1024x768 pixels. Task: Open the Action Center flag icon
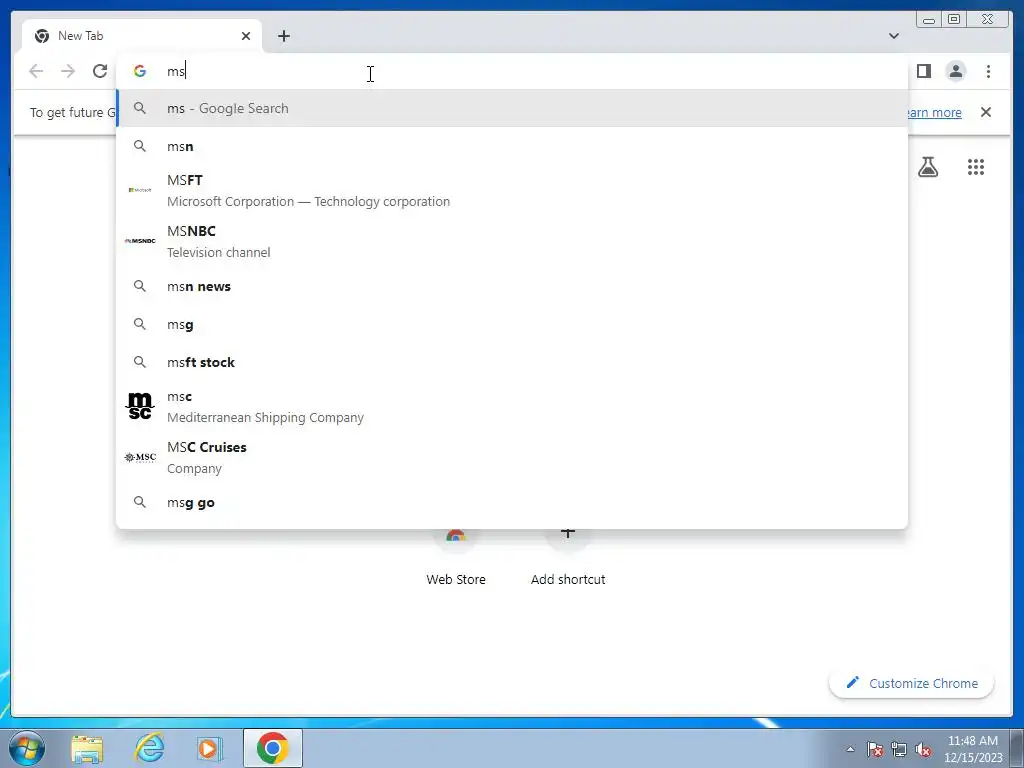875,749
